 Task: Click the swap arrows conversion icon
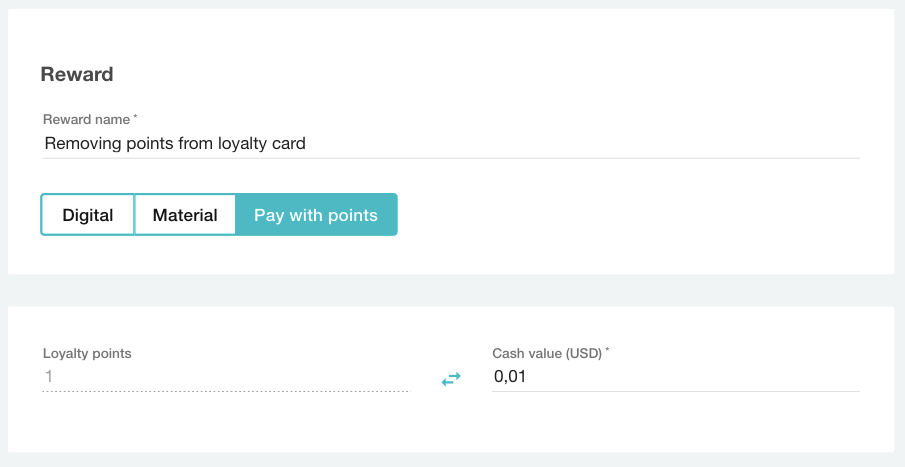point(451,379)
